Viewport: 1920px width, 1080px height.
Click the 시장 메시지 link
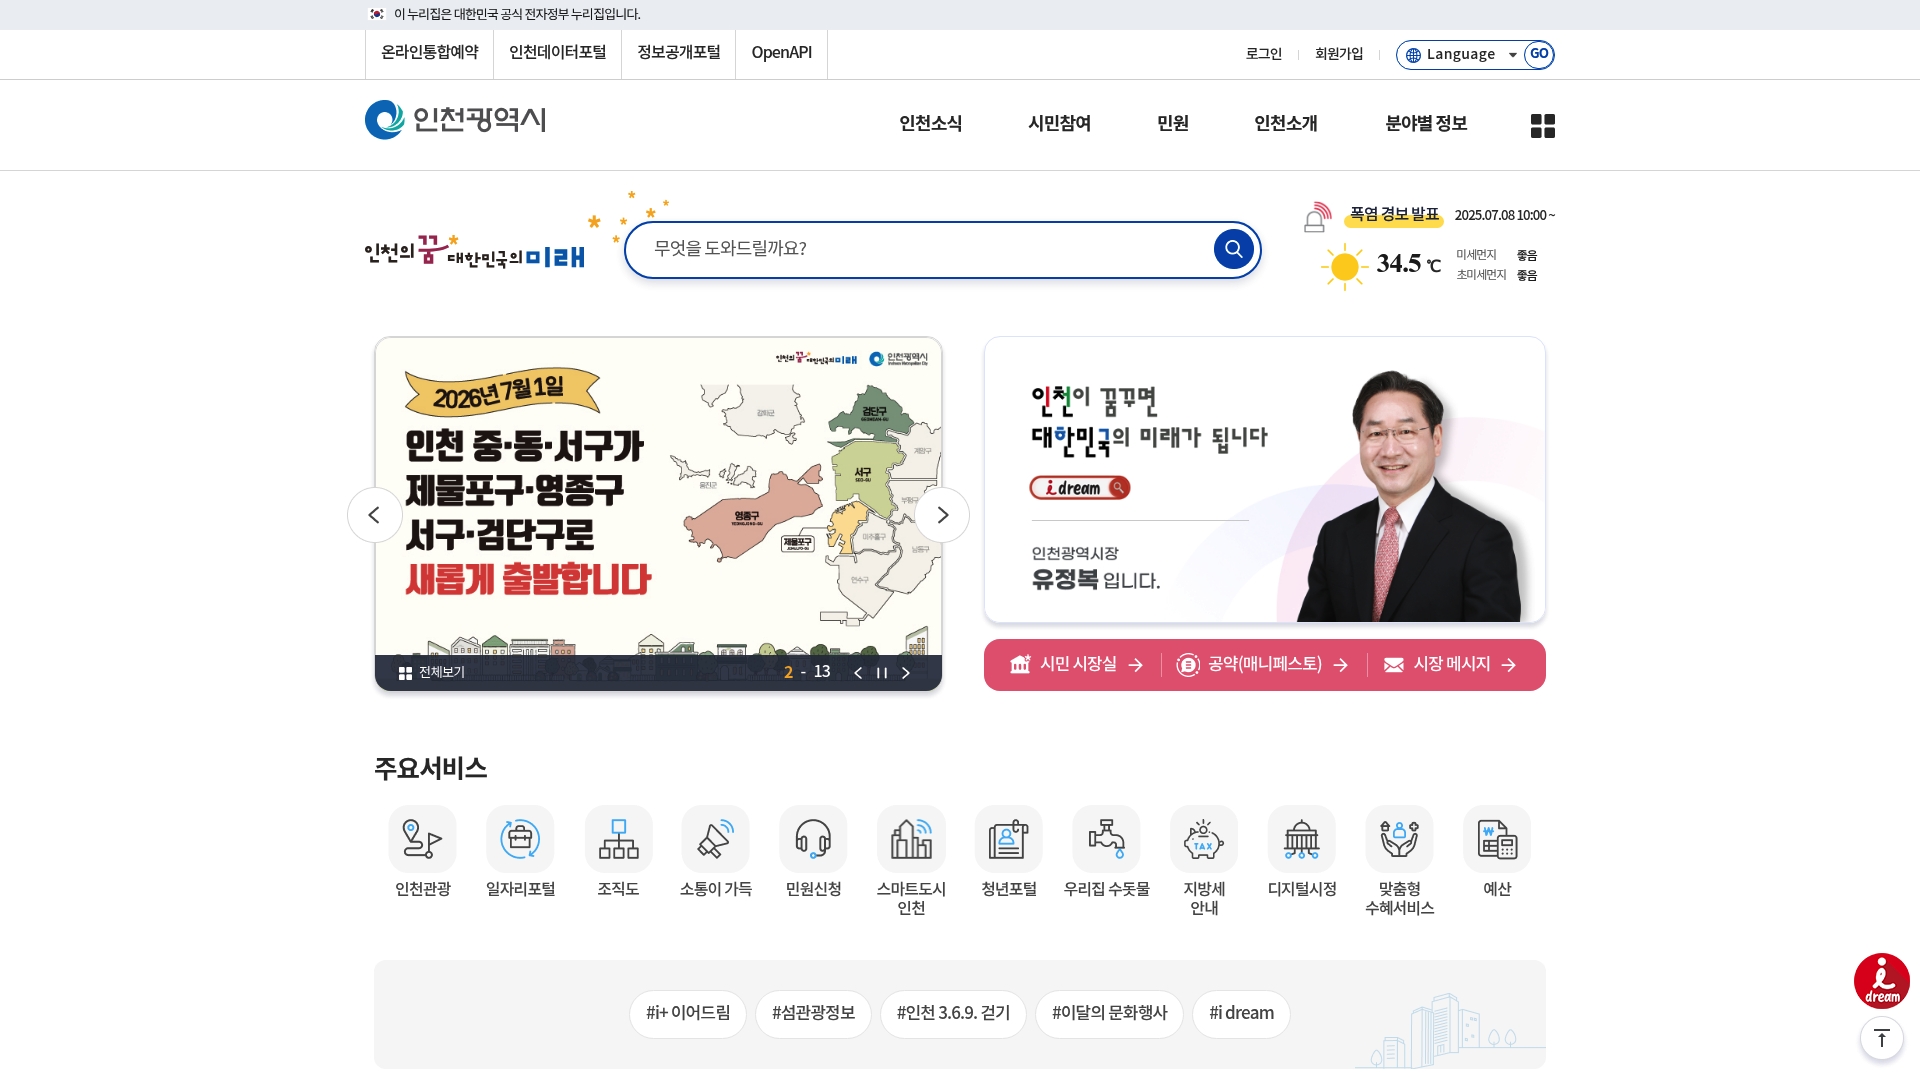(1450, 665)
